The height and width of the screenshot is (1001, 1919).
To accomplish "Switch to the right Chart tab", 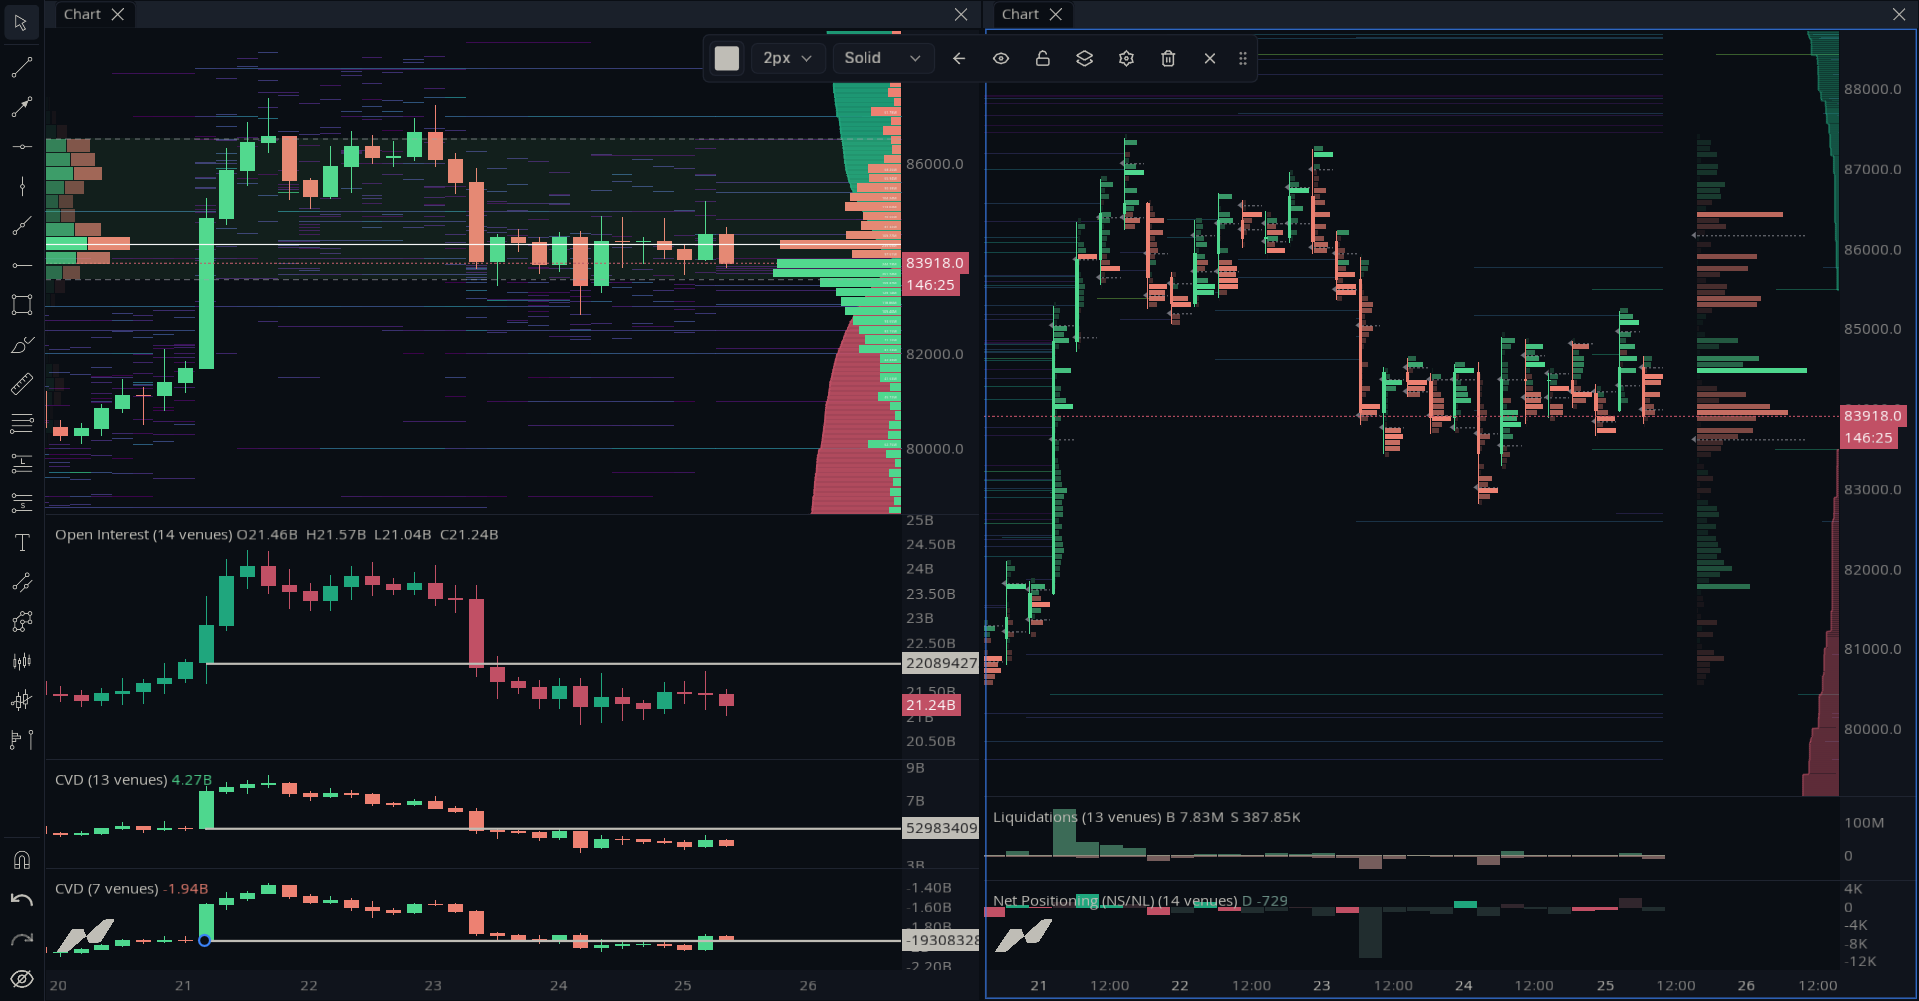I will tap(1020, 14).
